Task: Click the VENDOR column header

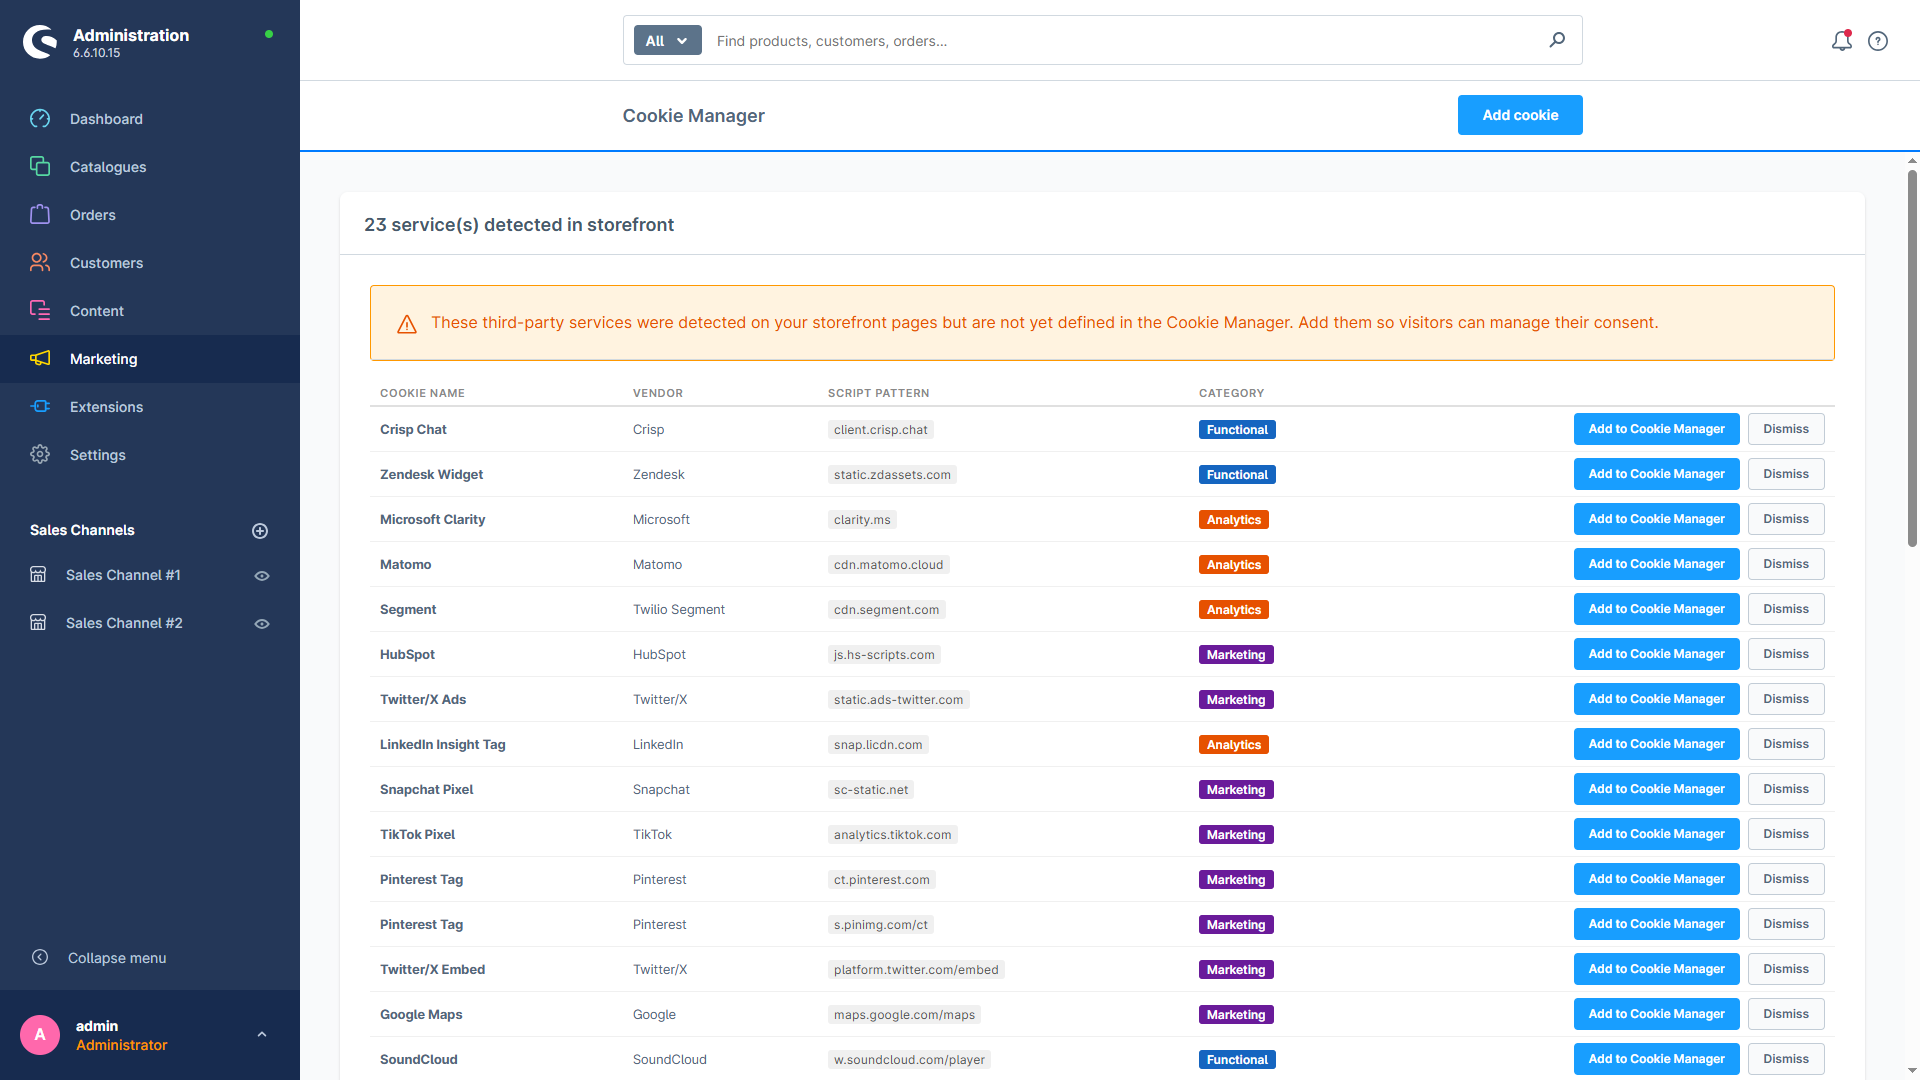Action: (x=658, y=393)
